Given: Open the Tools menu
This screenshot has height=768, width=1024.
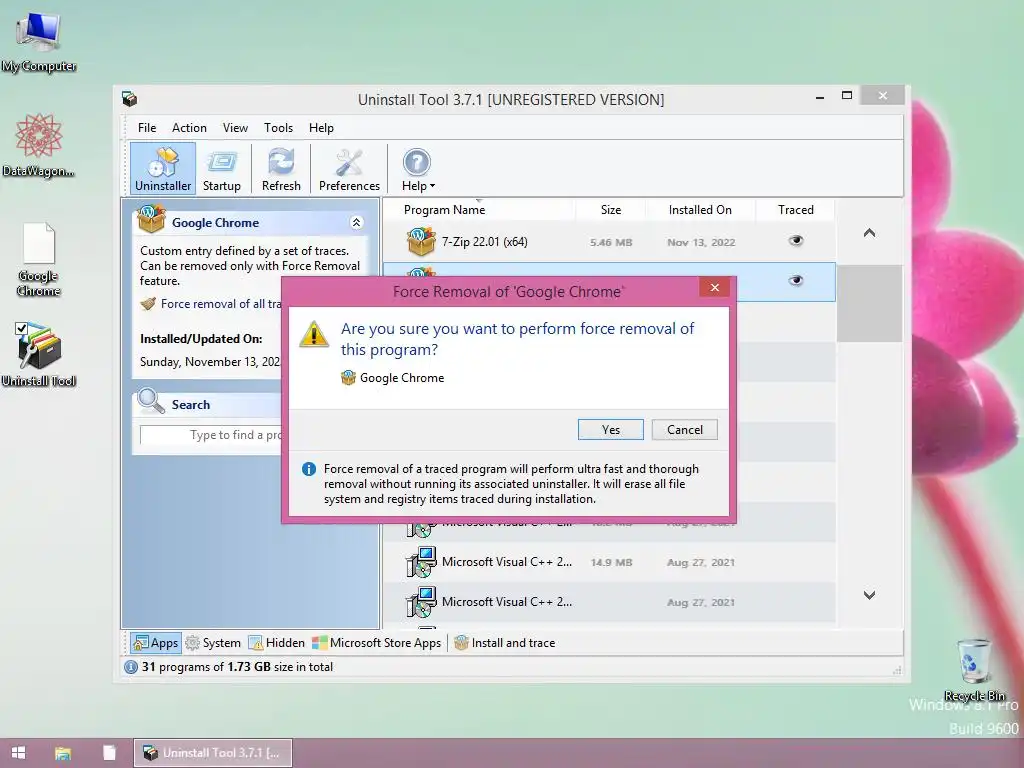Looking at the screenshot, I should pos(278,128).
